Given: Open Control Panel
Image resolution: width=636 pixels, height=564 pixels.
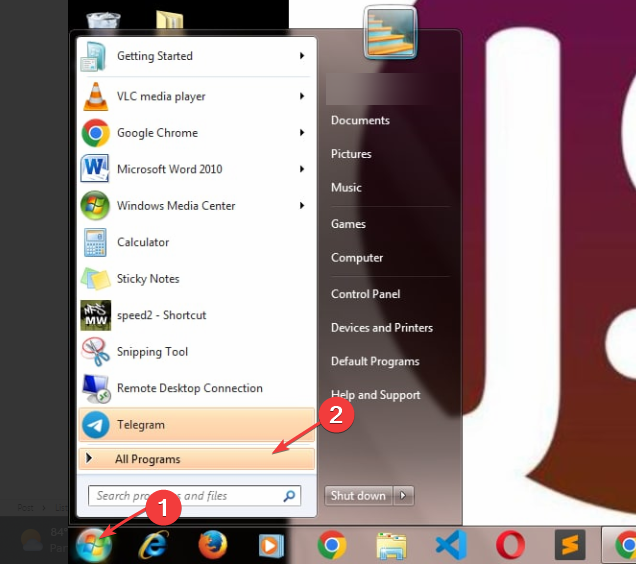Looking at the screenshot, I should pos(365,294).
